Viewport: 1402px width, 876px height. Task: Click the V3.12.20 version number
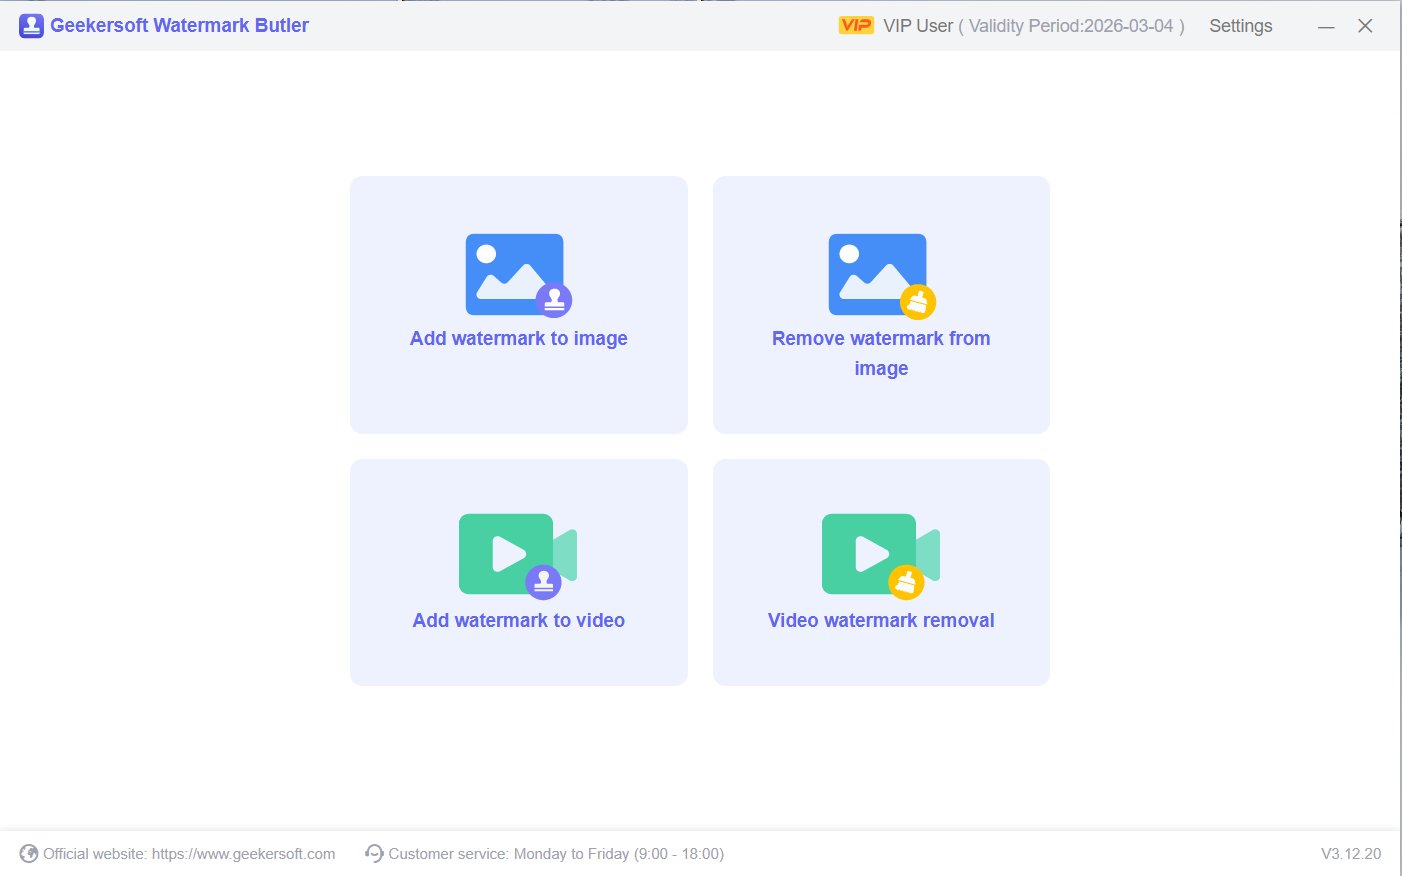(x=1351, y=854)
